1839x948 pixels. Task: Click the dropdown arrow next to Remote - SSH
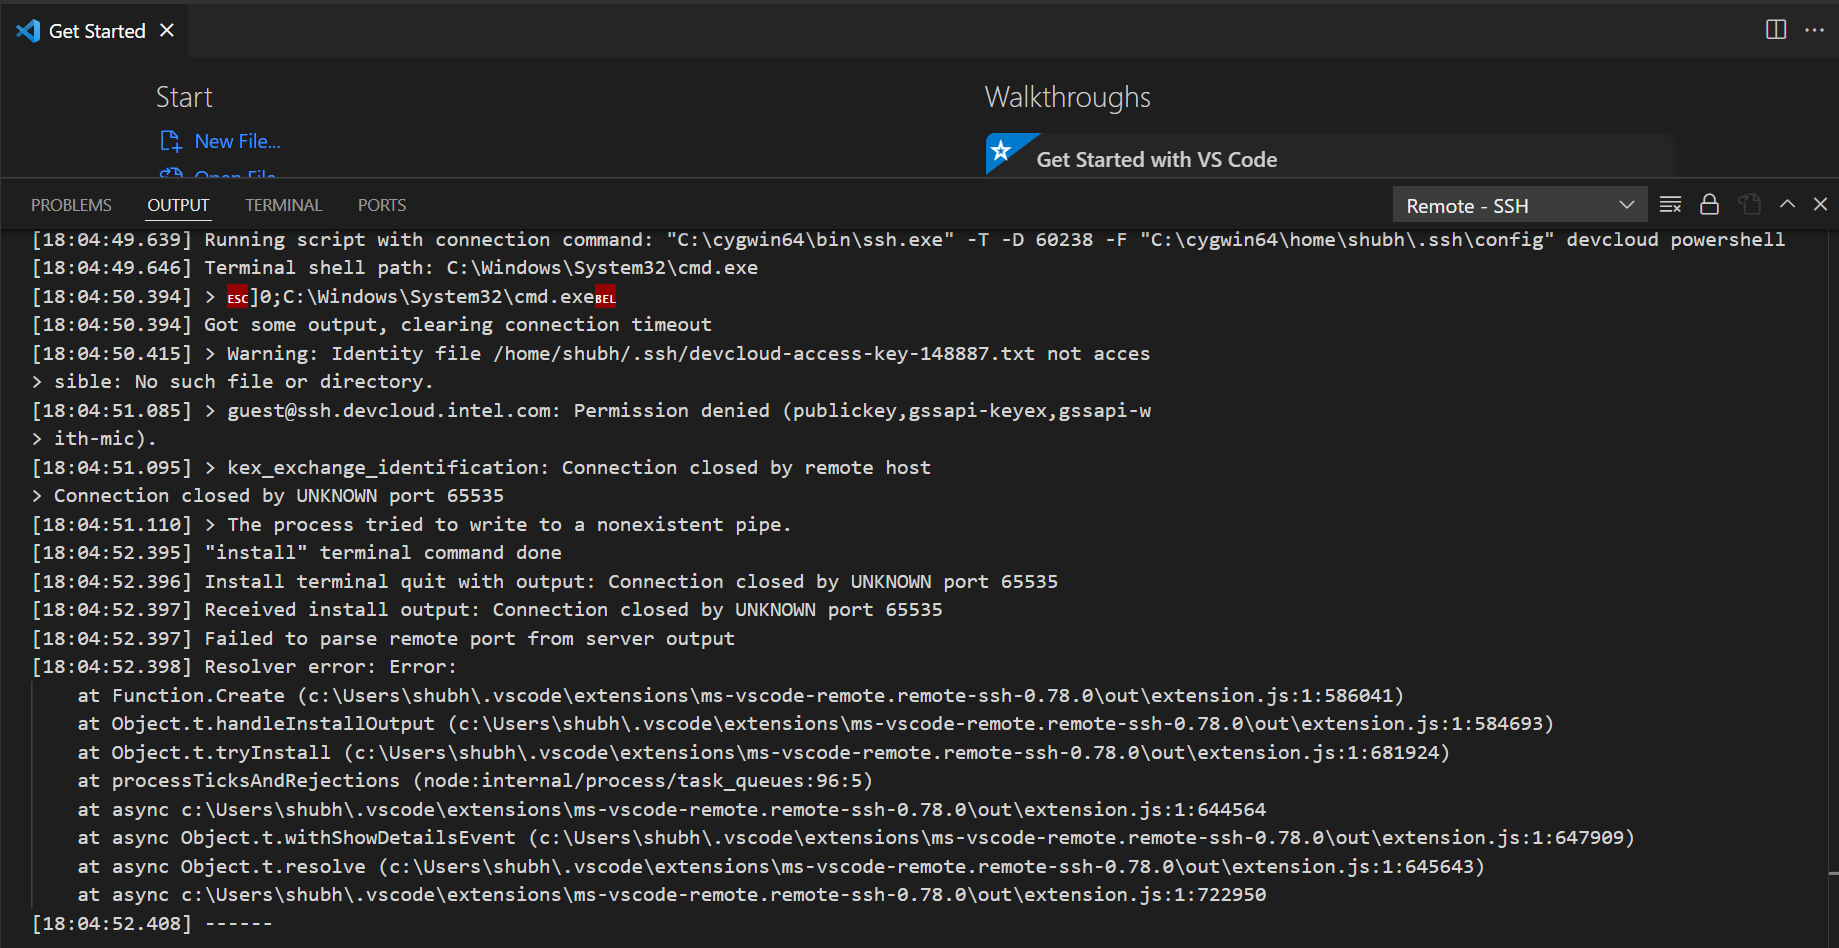coord(1626,205)
